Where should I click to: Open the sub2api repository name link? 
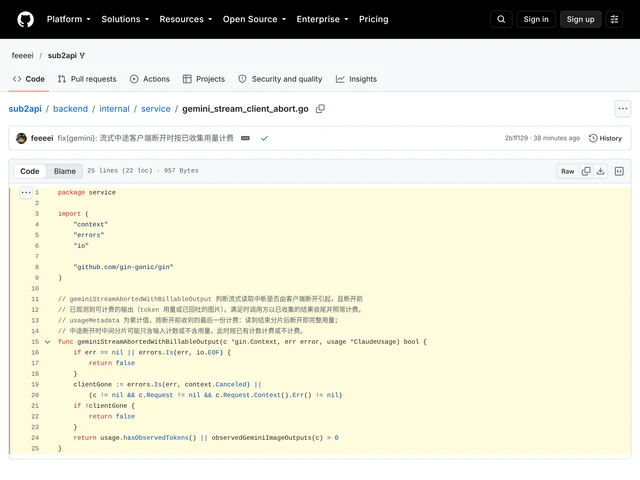(62, 56)
